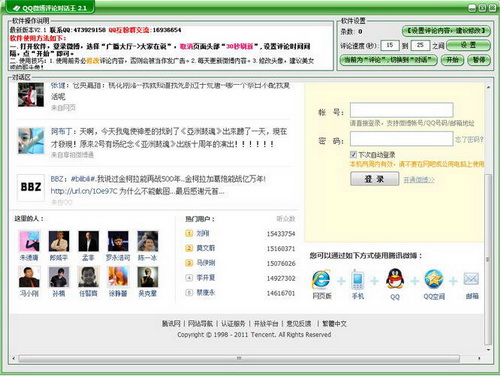Click the 开放平台 footer link

(266, 324)
